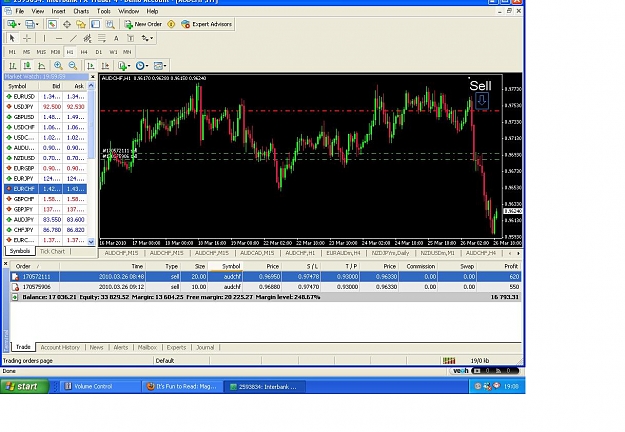Open the Strategy Tester magnifier icon
Image resolution: width=625 pixels, height=432 pixels.
pyautogui.click(x=110, y=24)
